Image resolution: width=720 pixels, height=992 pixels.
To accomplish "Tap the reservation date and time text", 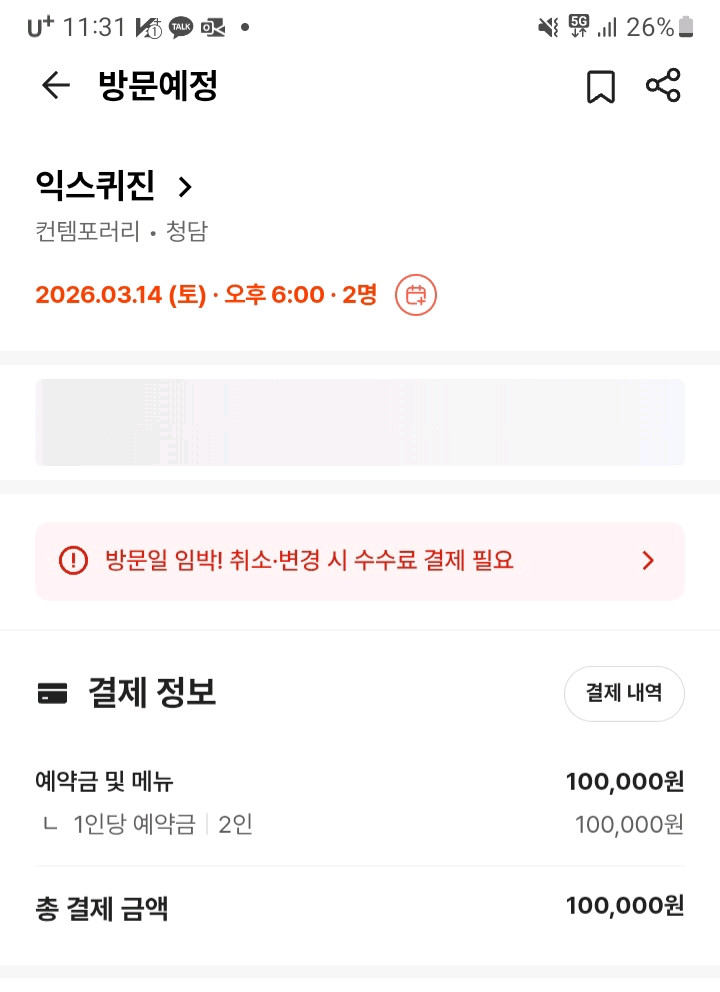I will [x=206, y=295].
